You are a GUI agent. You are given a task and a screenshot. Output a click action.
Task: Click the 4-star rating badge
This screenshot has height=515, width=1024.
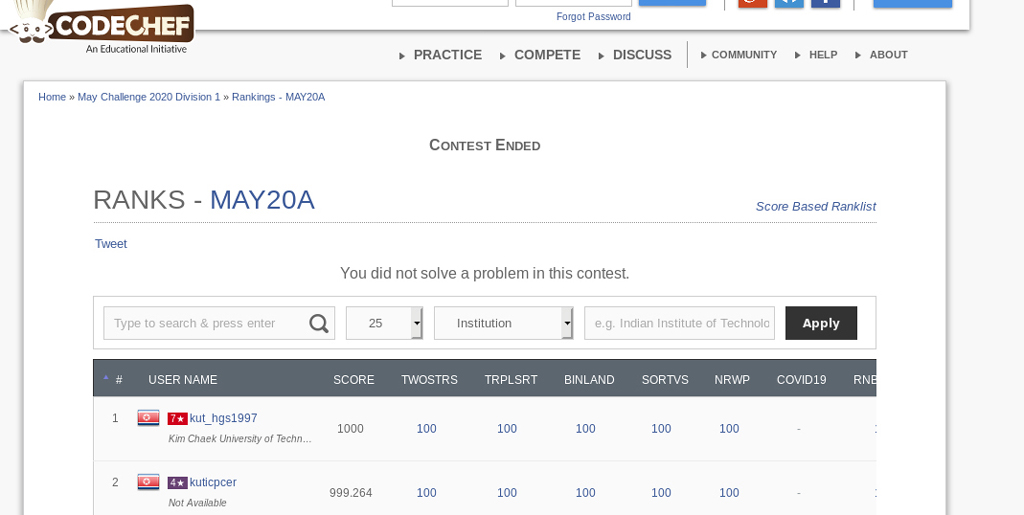point(177,483)
